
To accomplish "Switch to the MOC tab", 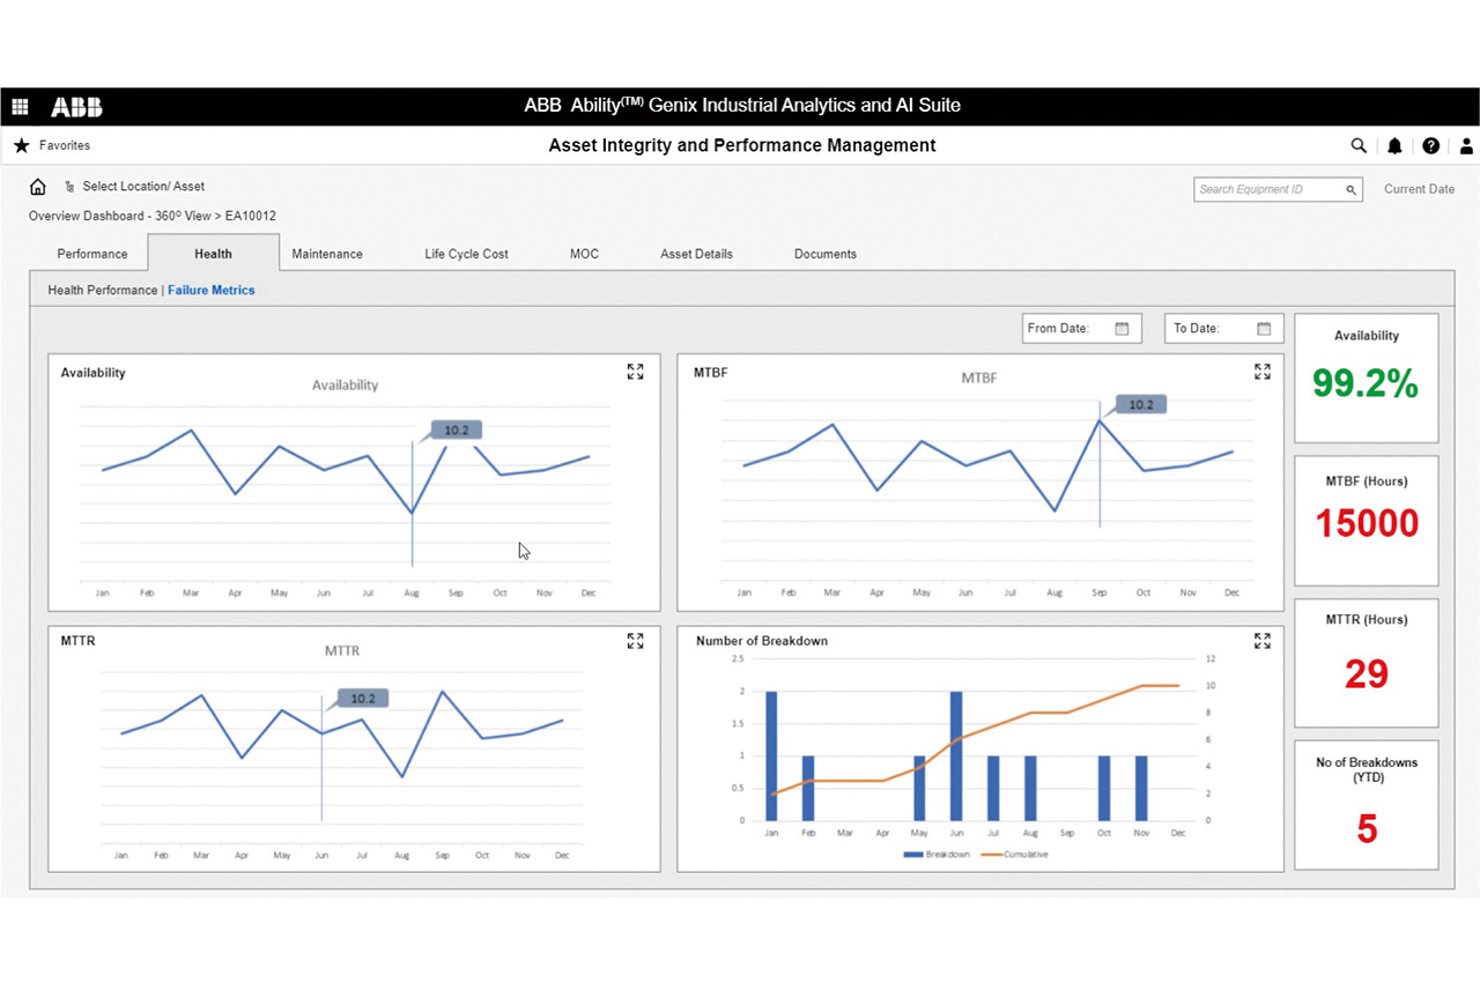I will pyautogui.click(x=584, y=254).
